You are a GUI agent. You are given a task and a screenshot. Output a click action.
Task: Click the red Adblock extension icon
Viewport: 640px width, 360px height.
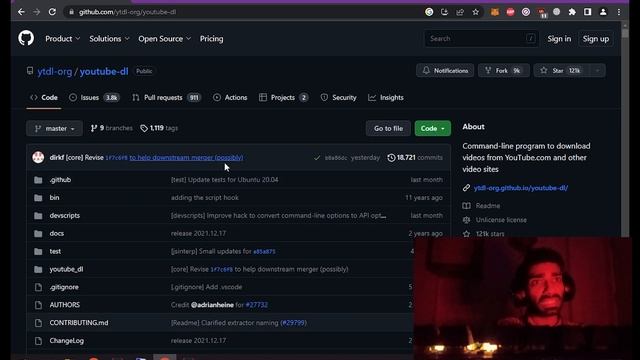pos(510,12)
